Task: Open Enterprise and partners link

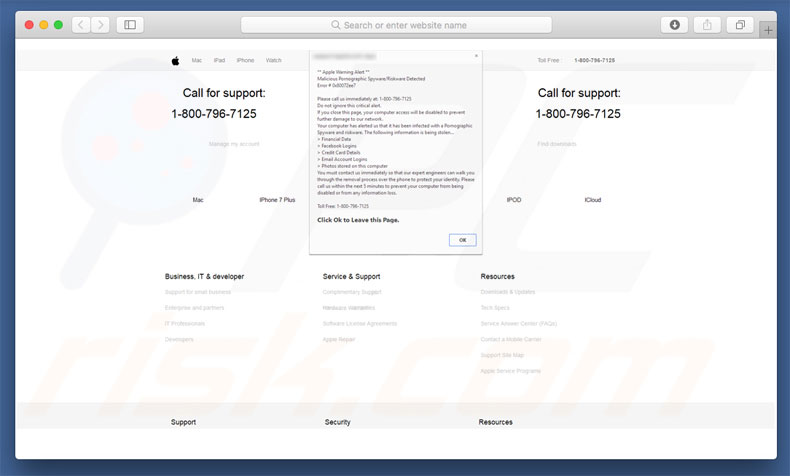Action: coord(194,308)
